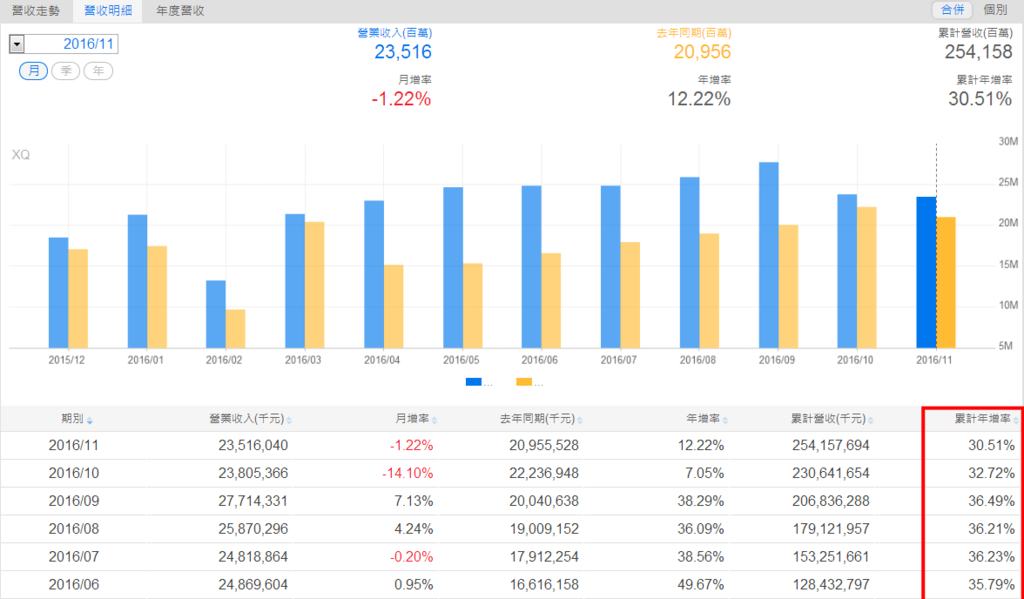
Task: Select the 季 period option
Action: [66, 71]
